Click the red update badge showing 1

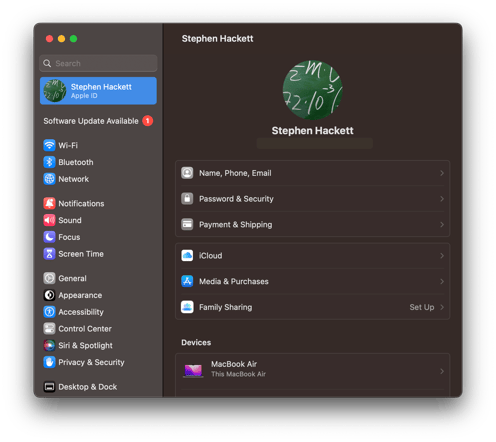(148, 121)
